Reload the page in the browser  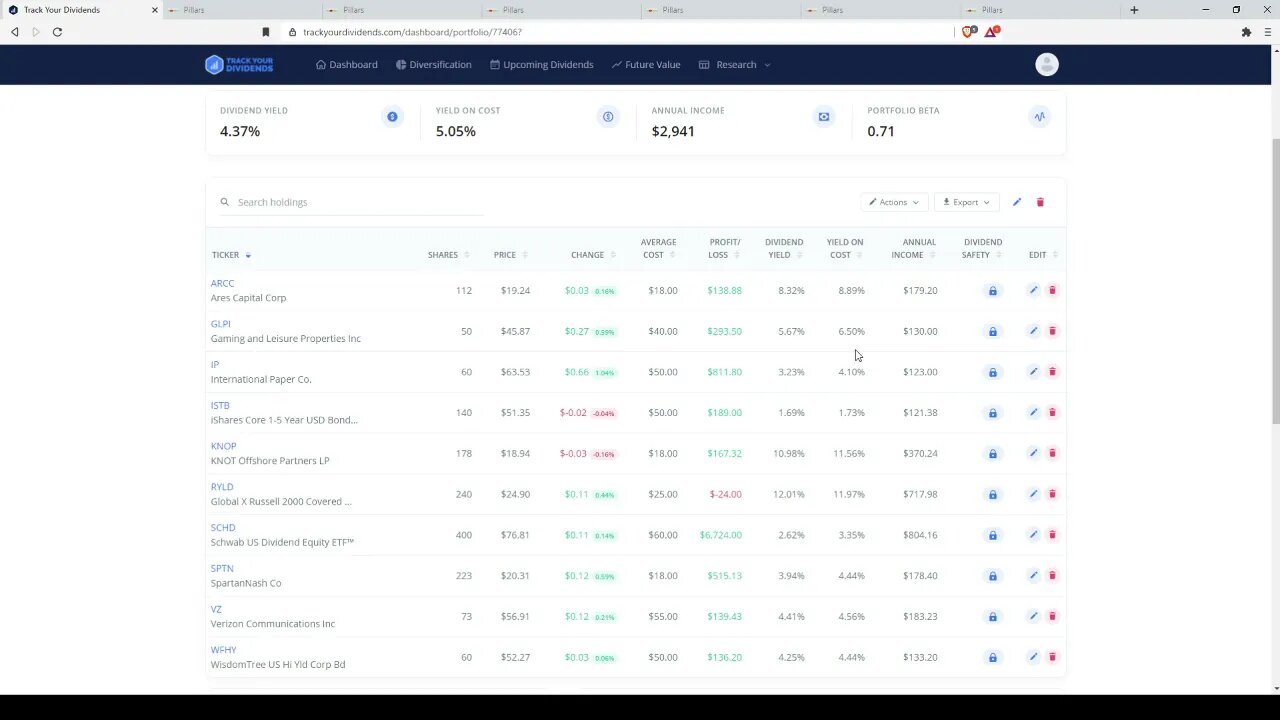pos(57,32)
